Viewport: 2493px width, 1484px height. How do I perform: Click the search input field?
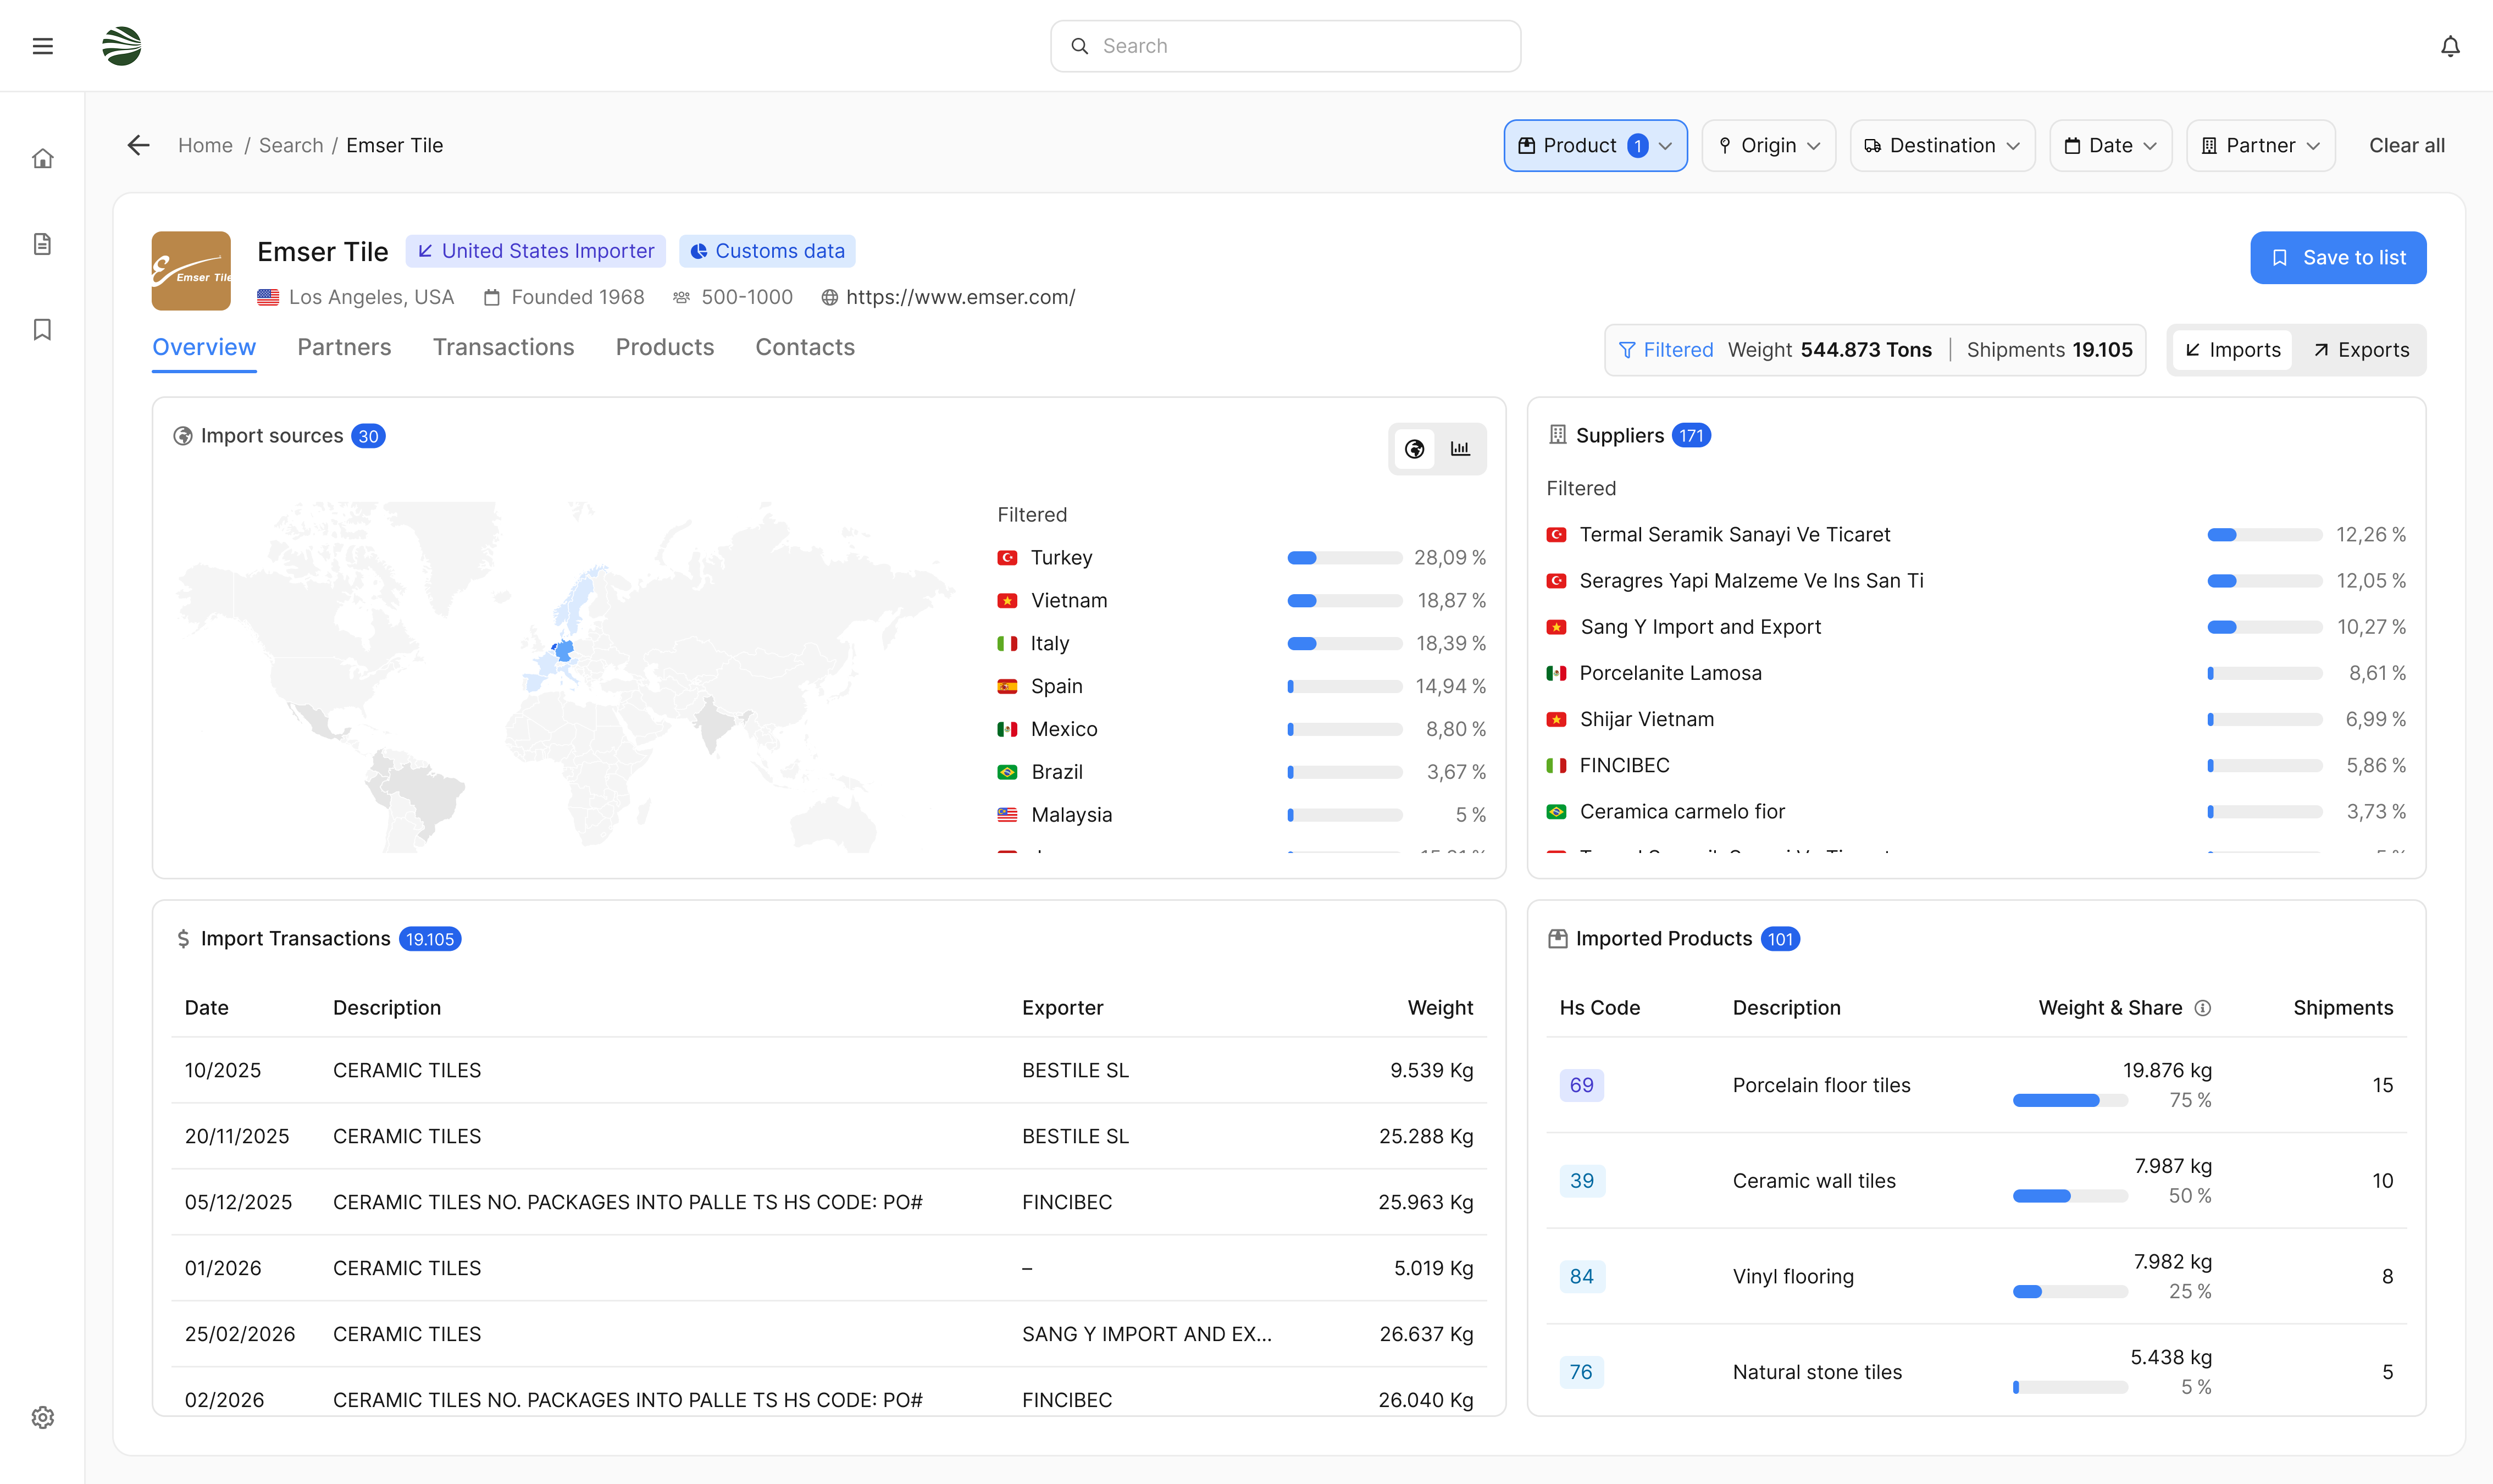tap(1284, 45)
